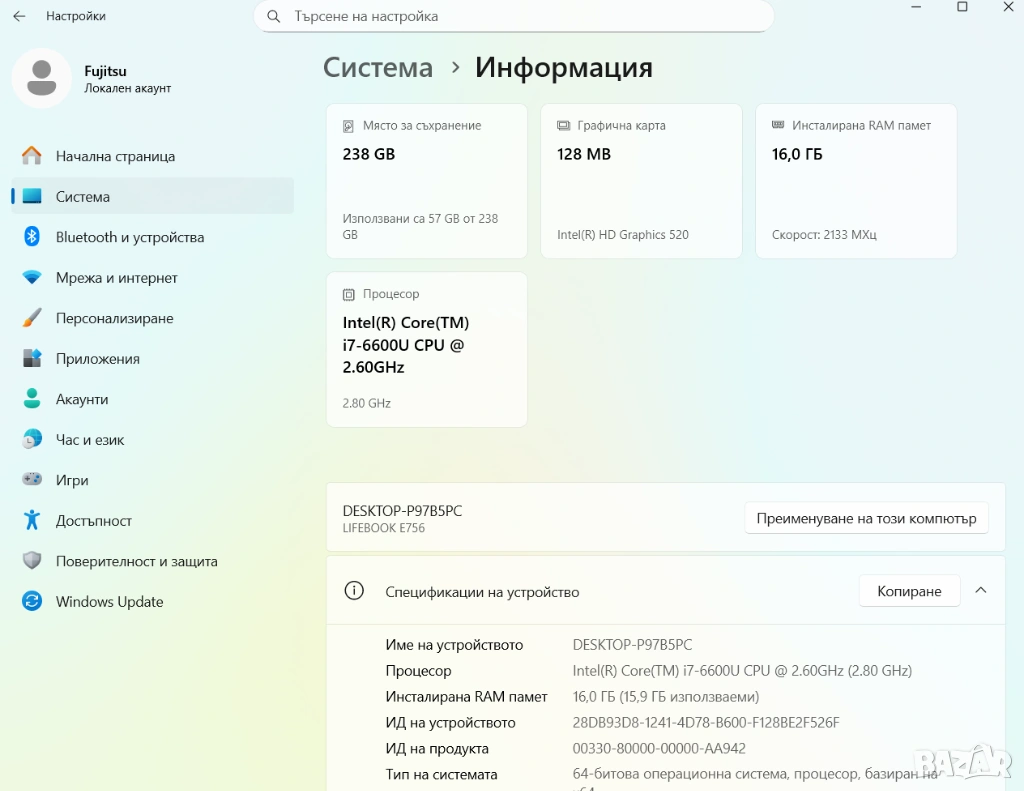Open Windows Update page
This screenshot has height=791, width=1024.
(x=109, y=602)
